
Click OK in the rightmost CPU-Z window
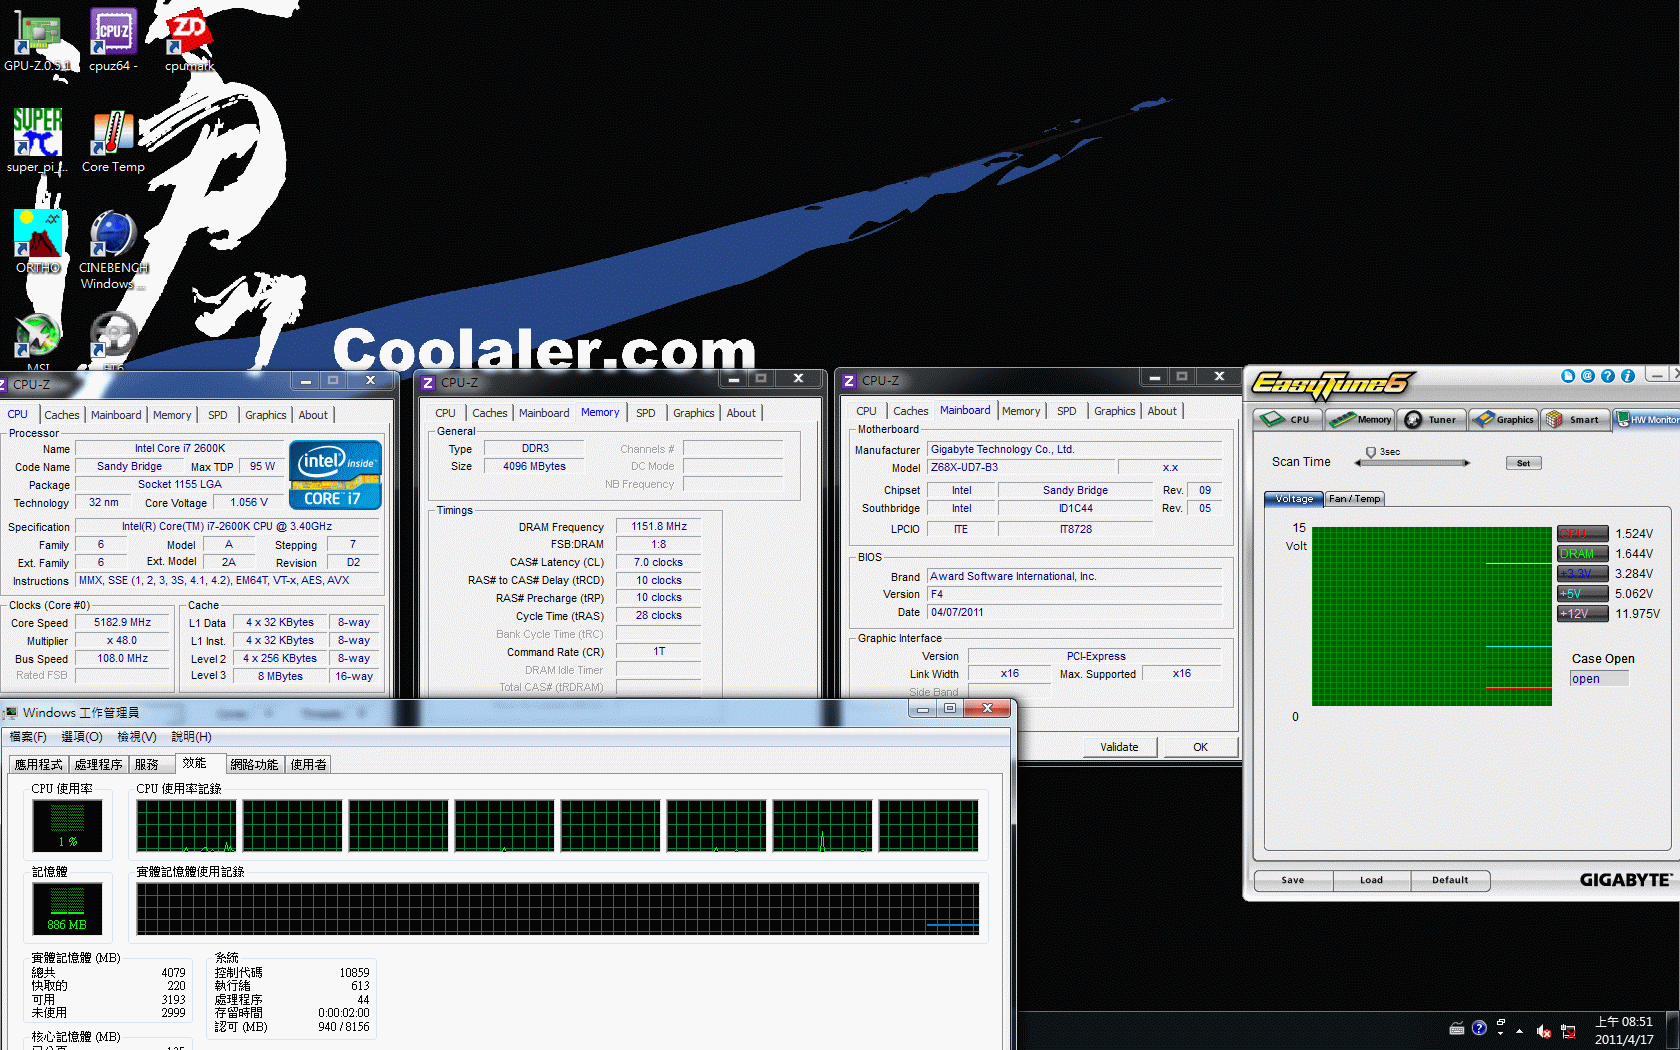coord(1200,747)
